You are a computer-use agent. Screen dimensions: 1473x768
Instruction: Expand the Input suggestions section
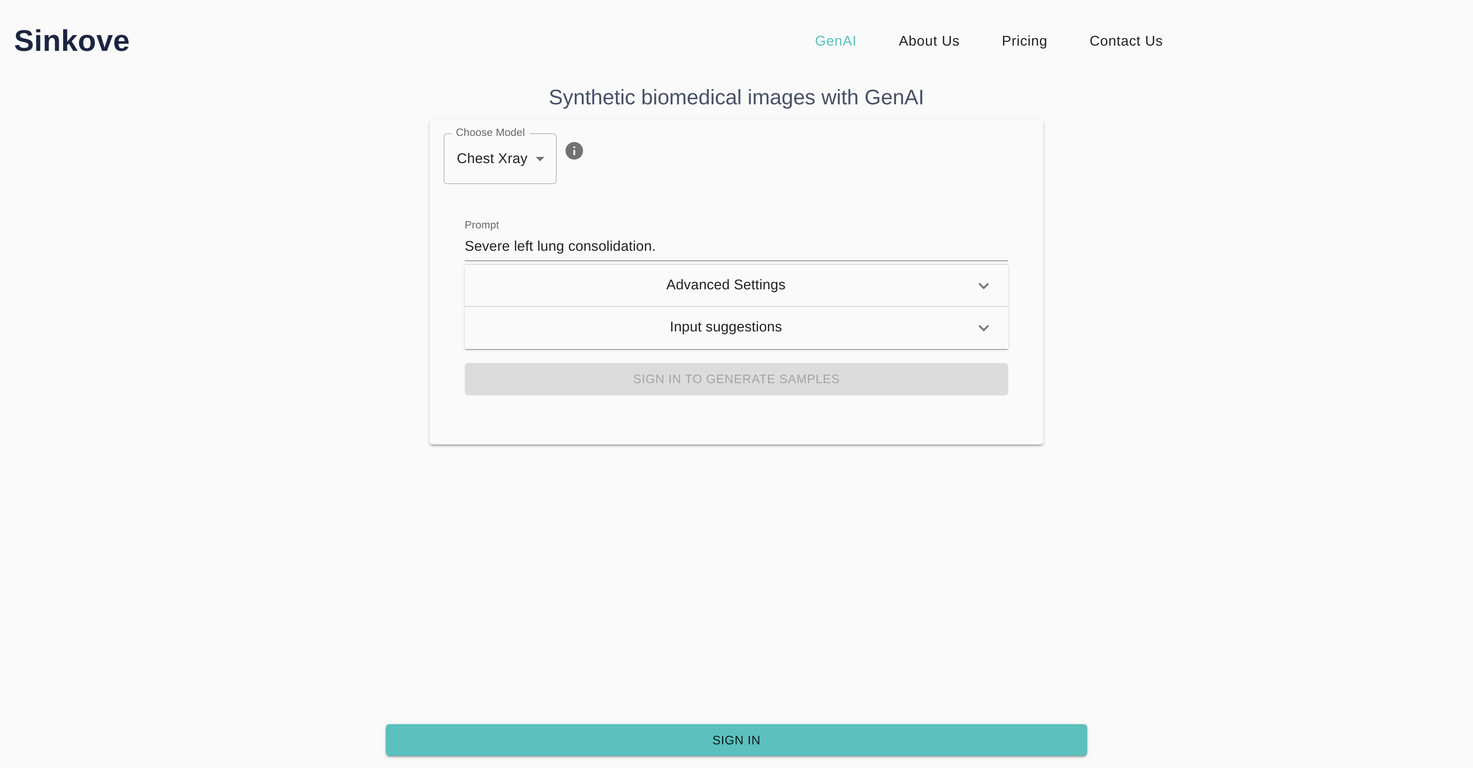(725, 327)
